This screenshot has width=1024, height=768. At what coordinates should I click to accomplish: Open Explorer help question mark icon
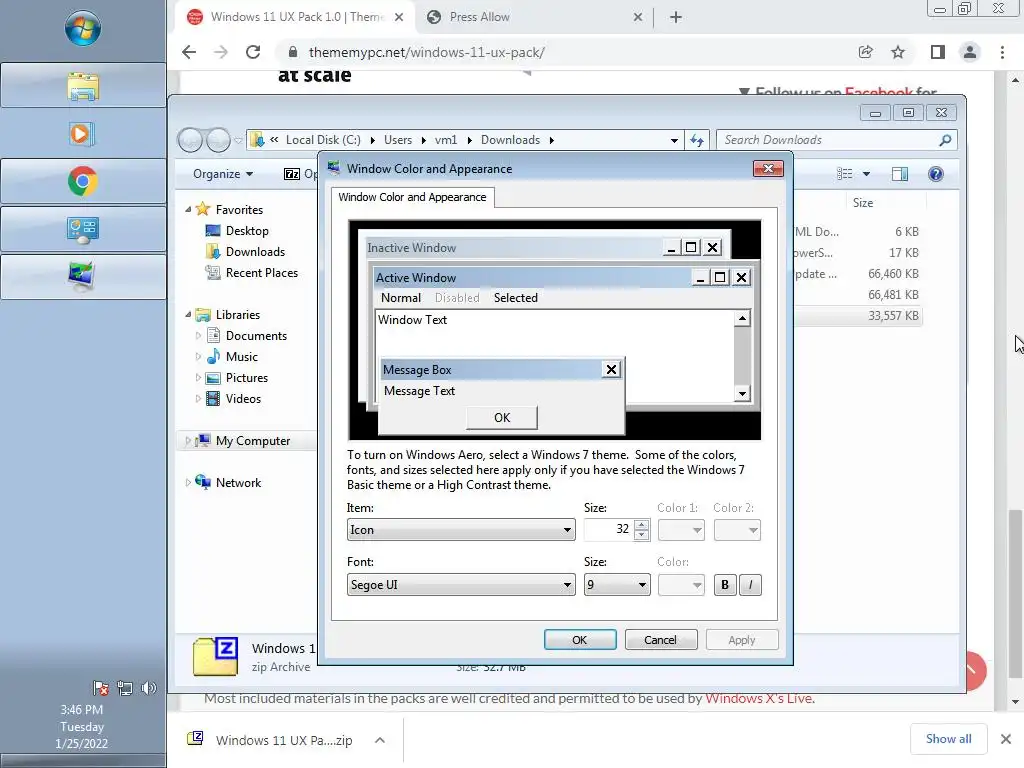coord(936,174)
